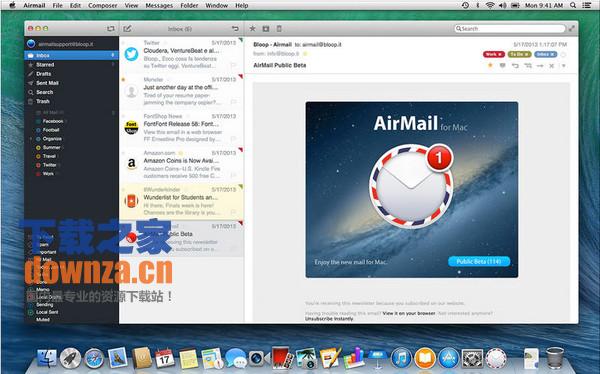Remove the green To Do label tag
The width and height of the screenshot is (600, 374).
click(527, 54)
